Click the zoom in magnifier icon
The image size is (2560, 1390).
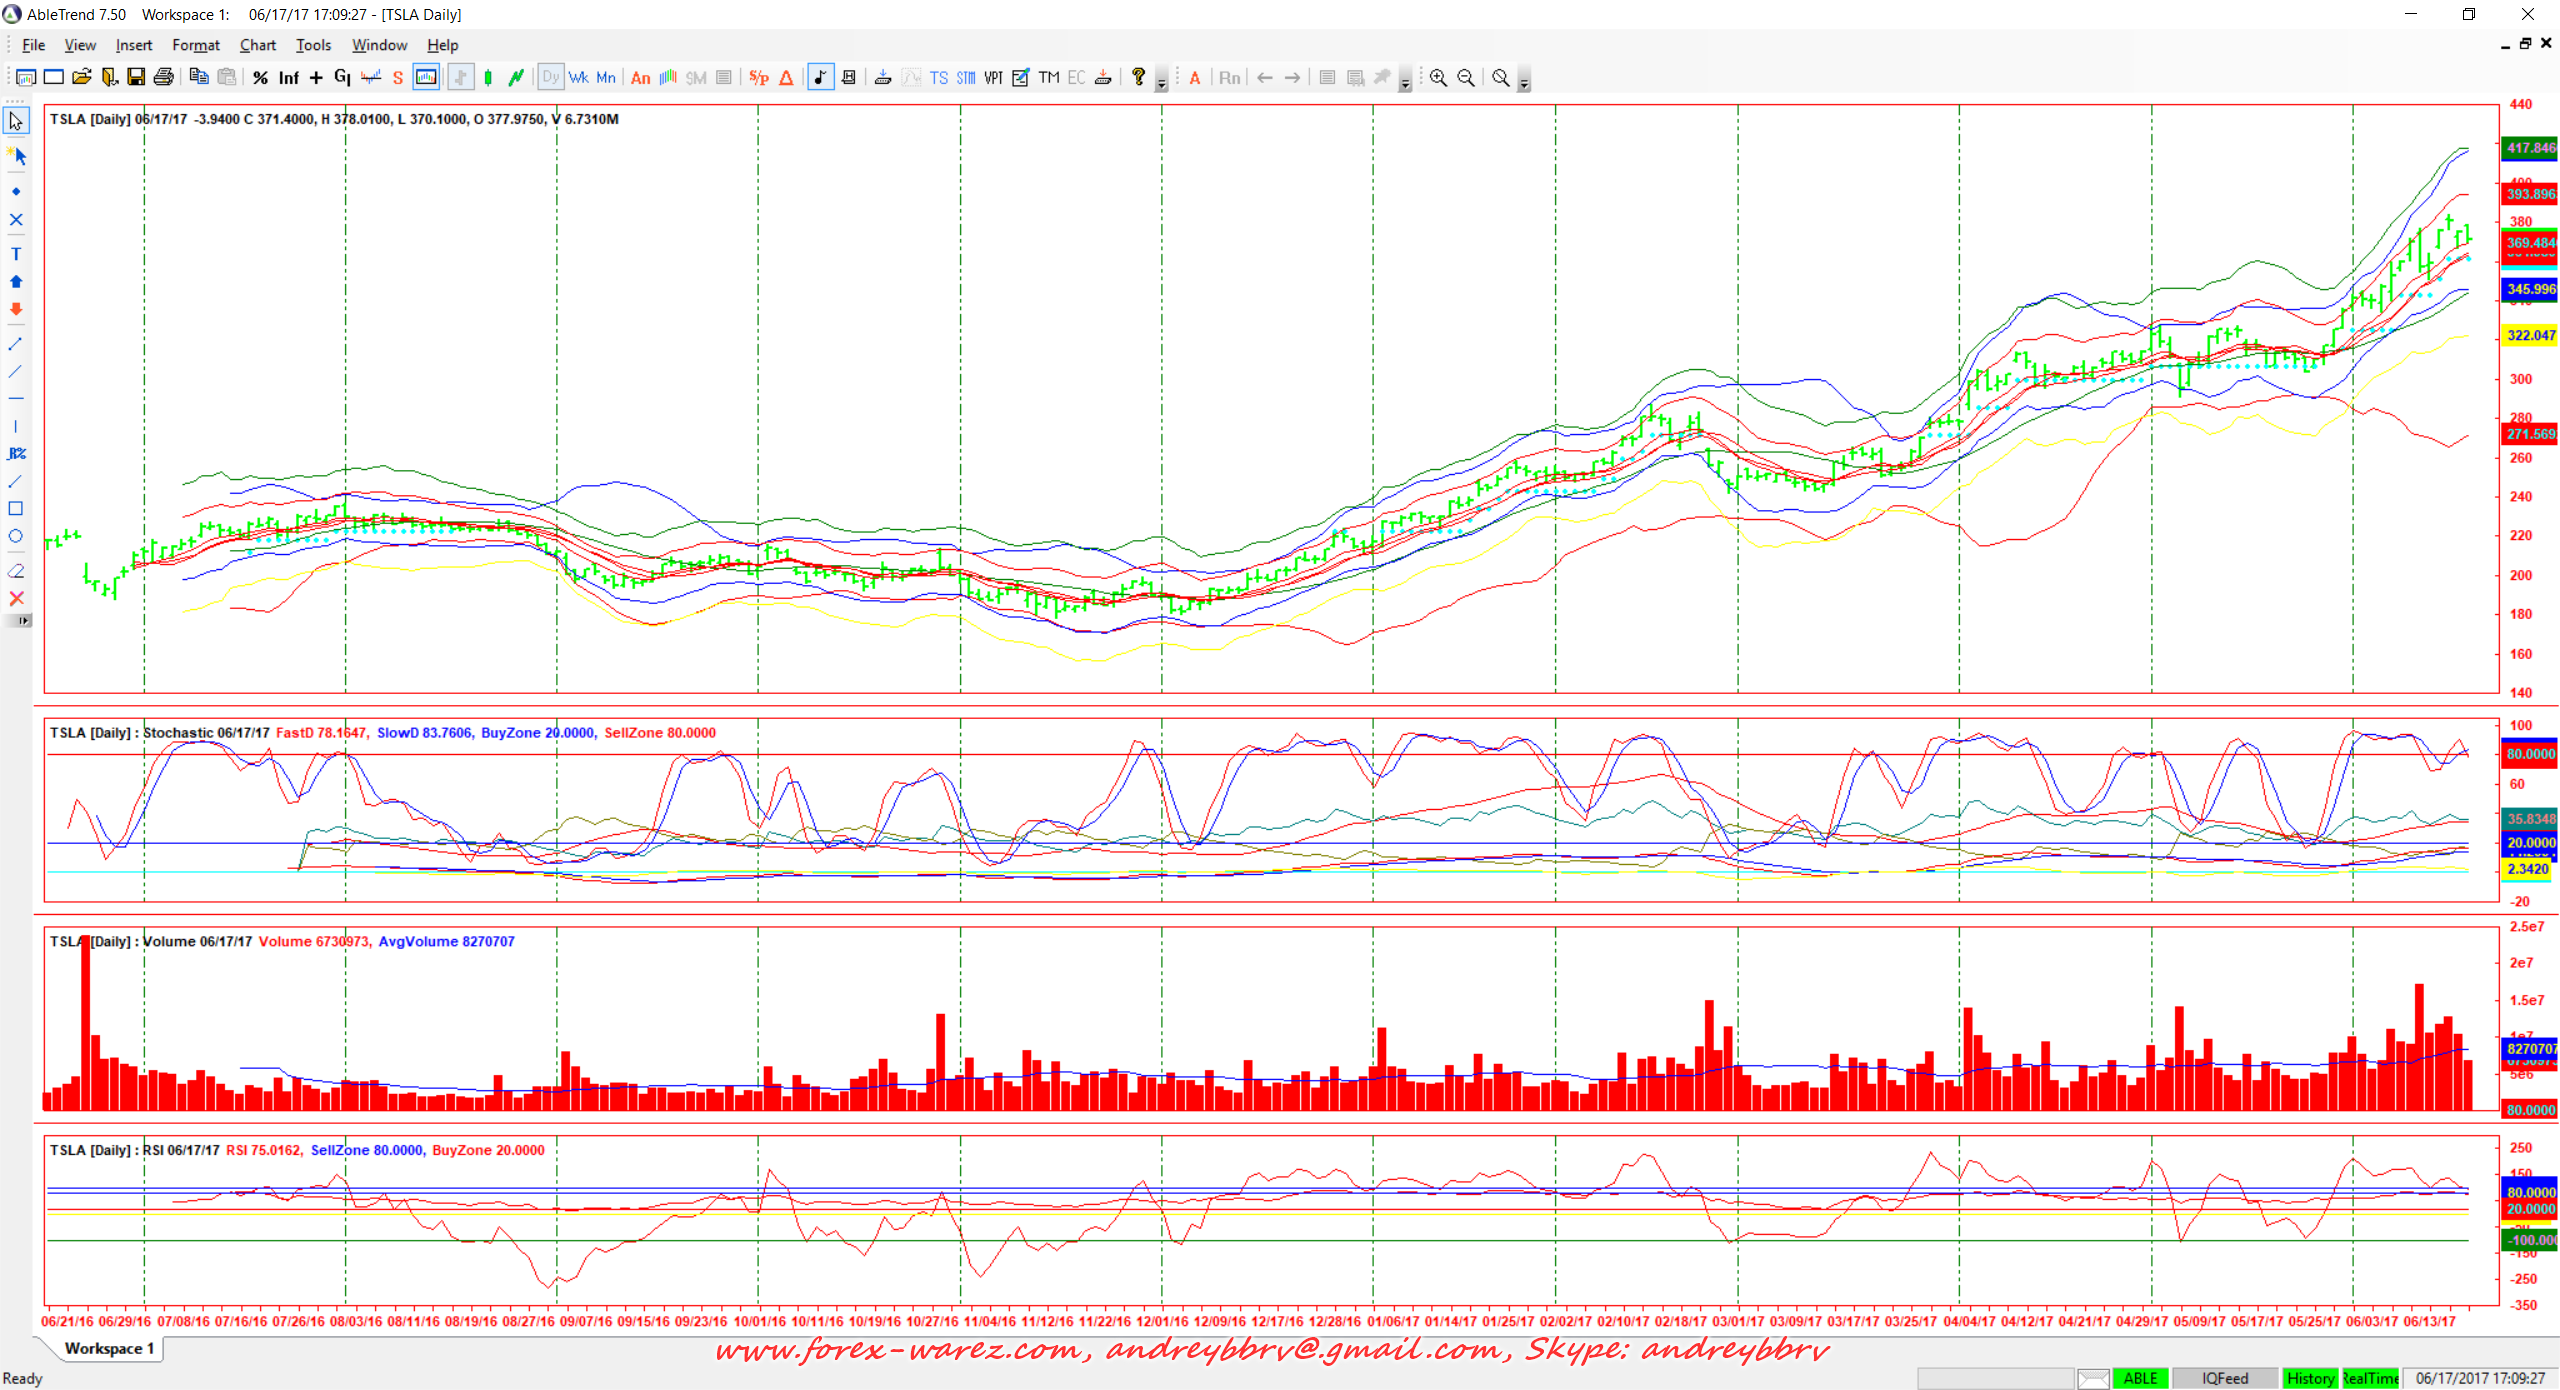tap(1438, 77)
